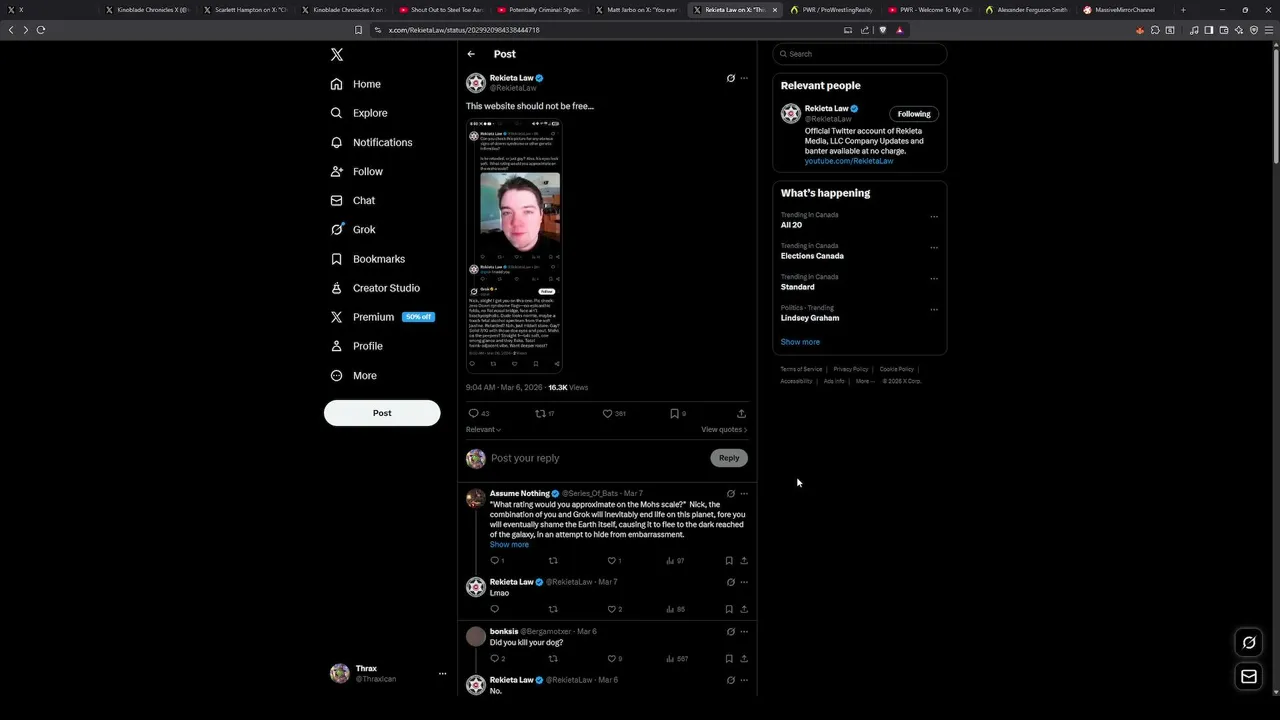Click the Post your reply field

(596, 458)
